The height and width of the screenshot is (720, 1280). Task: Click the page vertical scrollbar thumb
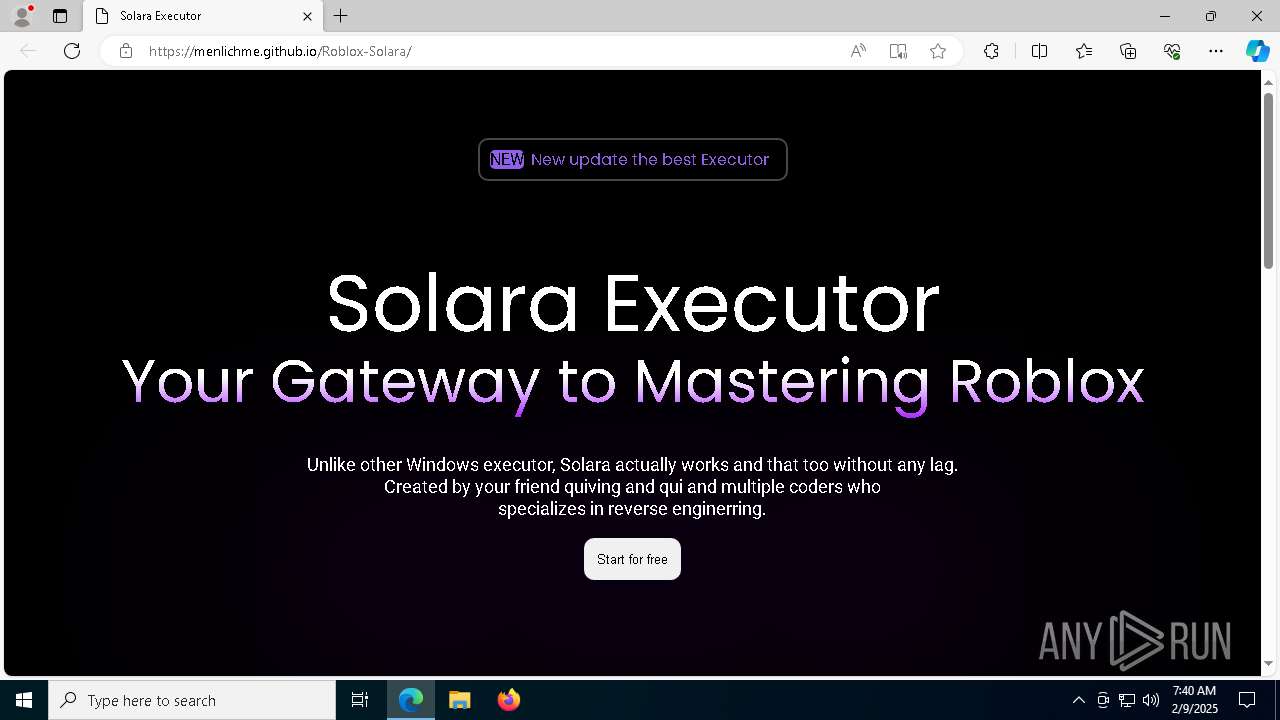(1269, 180)
